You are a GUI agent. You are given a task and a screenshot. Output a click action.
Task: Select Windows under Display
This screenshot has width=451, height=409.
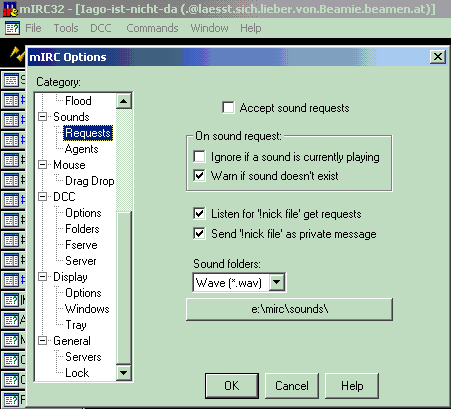(x=87, y=309)
